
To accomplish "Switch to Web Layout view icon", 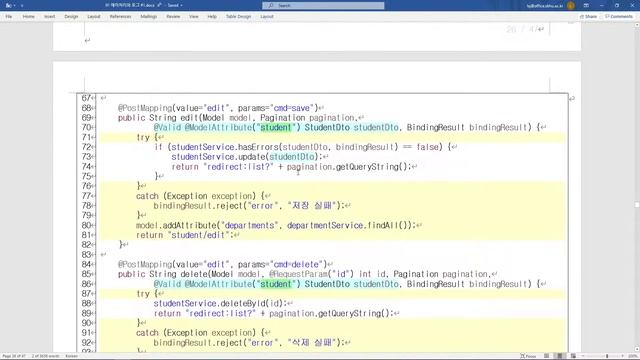I will (x=573, y=356).
